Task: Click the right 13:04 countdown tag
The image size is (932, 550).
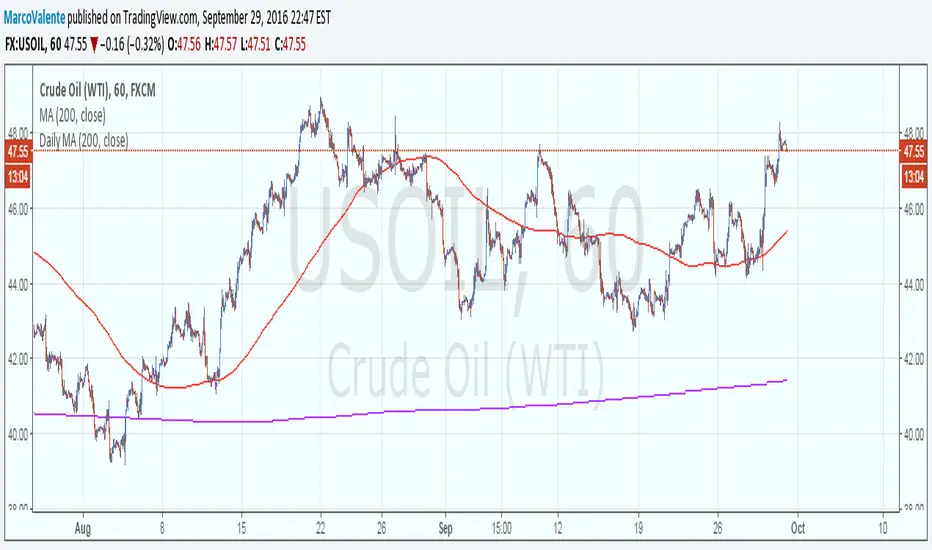Action: [x=914, y=177]
